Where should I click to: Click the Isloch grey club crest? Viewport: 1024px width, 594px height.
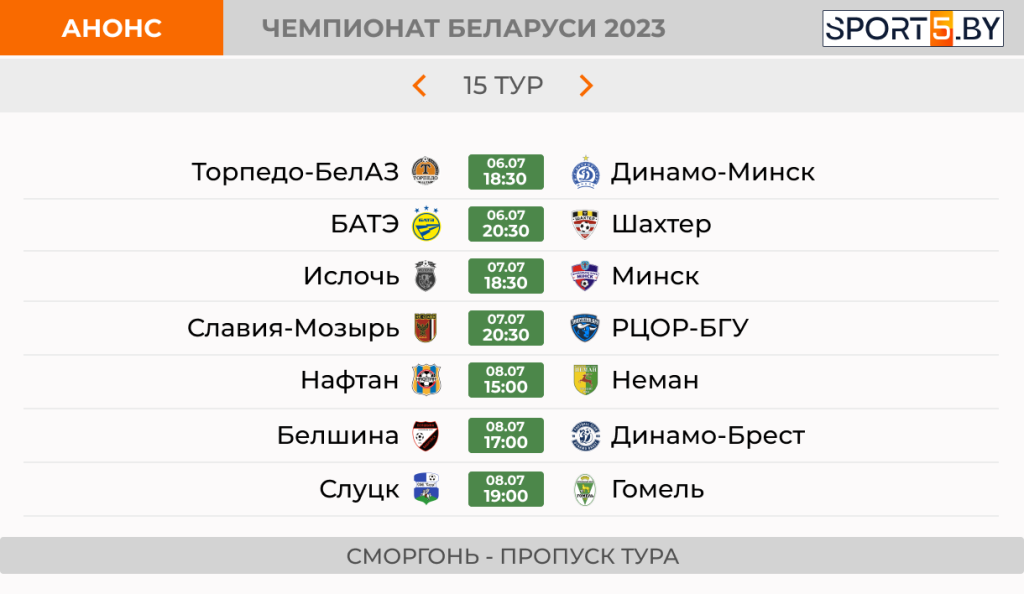point(426,276)
